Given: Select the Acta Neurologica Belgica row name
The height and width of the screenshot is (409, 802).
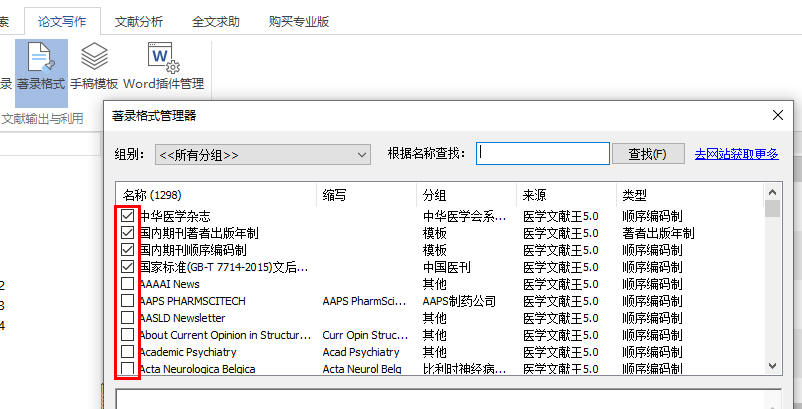Looking at the screenshot, I should click(197, 369).
